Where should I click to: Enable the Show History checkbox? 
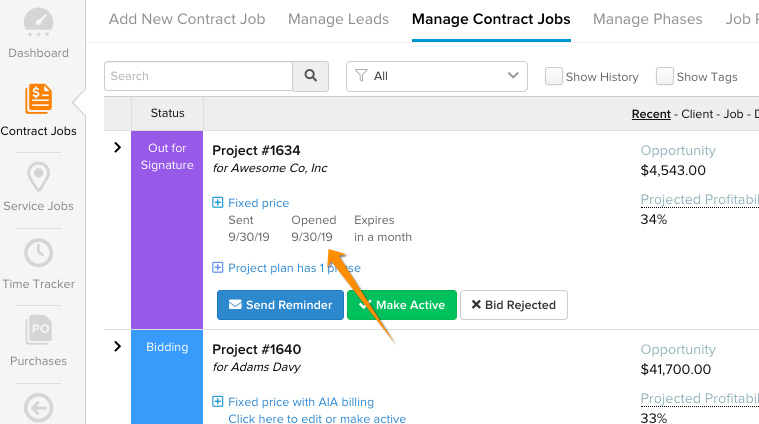pos(553,76)
